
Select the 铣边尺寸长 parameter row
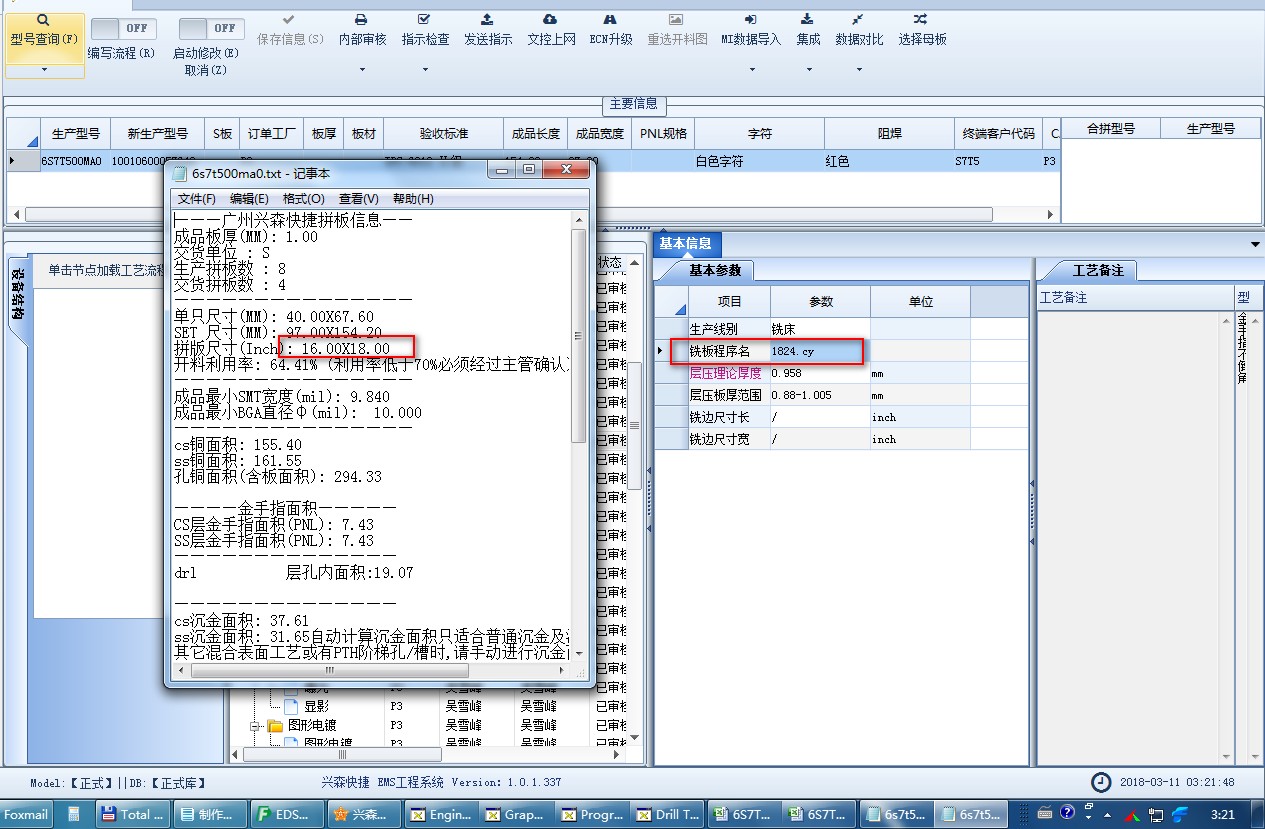tap(840, 417)
